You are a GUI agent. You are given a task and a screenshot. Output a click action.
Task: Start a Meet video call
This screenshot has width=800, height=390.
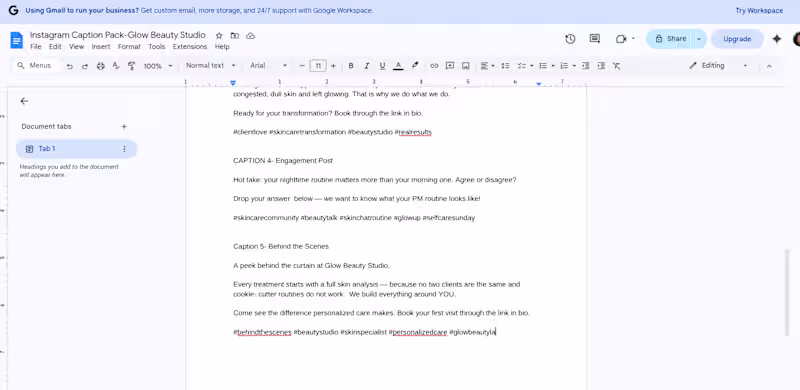621,39
